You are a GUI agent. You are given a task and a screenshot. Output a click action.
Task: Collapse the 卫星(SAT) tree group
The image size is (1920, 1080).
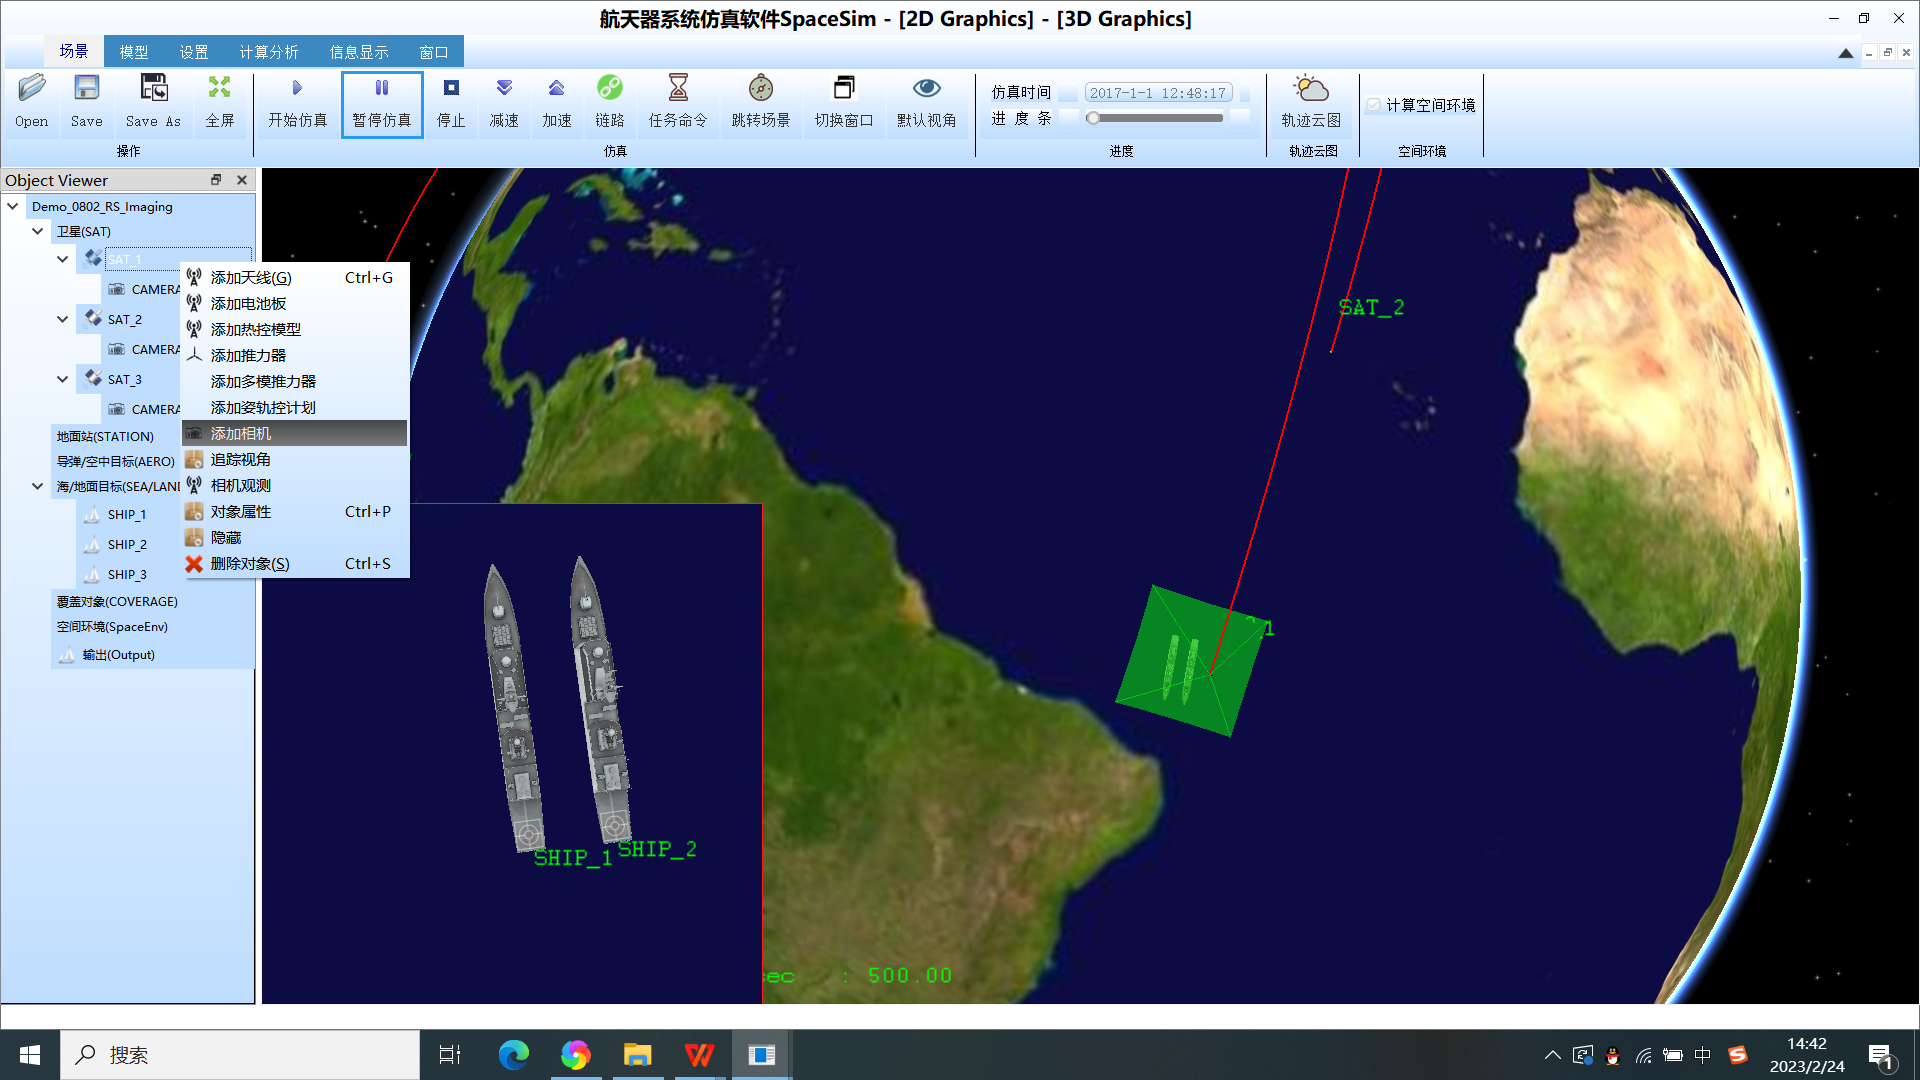(x=37, y=231)
